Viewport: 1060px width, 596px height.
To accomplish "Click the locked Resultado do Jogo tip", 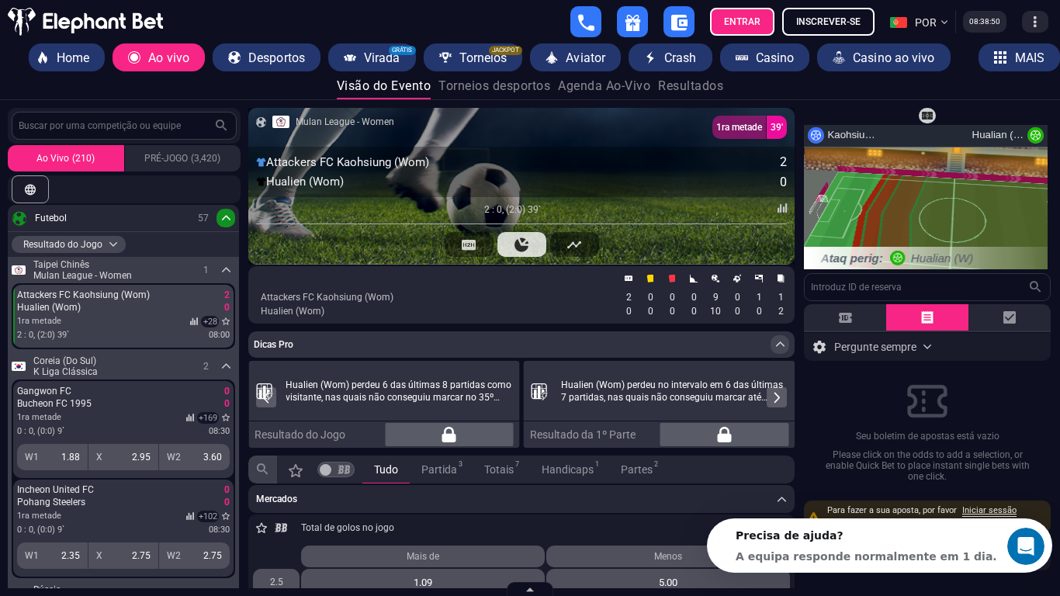I will point(449,434).
